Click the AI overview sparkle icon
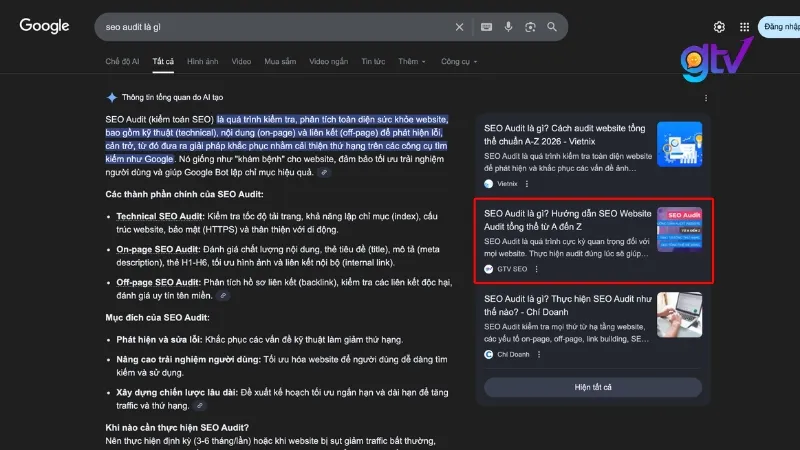800x450 pixels. click(112, 97)
